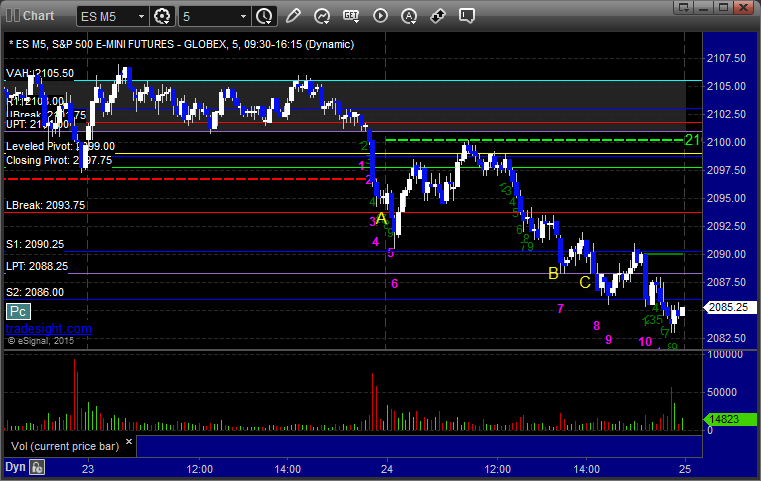The image size is (761, 481).
Task: Click date label 23 on time axis
Action: [88, 469]
